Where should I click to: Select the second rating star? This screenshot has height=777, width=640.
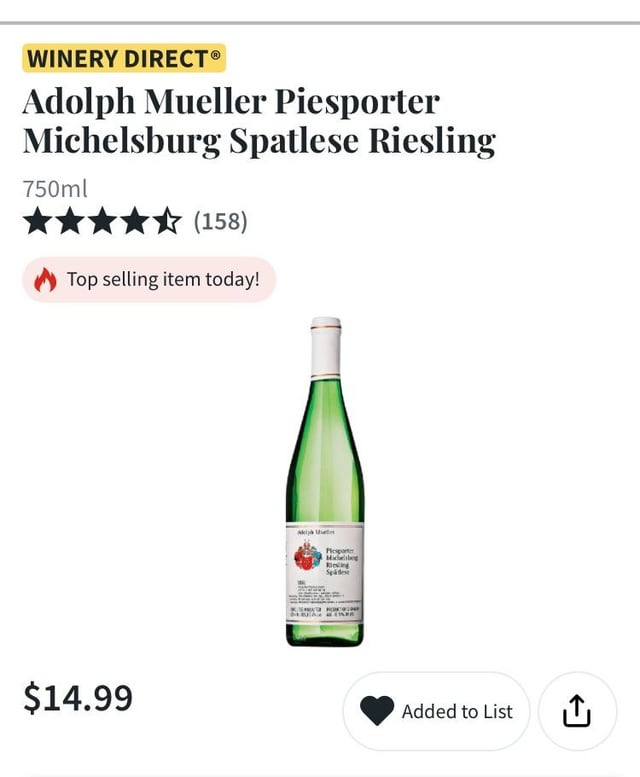[x=70, y=220]
